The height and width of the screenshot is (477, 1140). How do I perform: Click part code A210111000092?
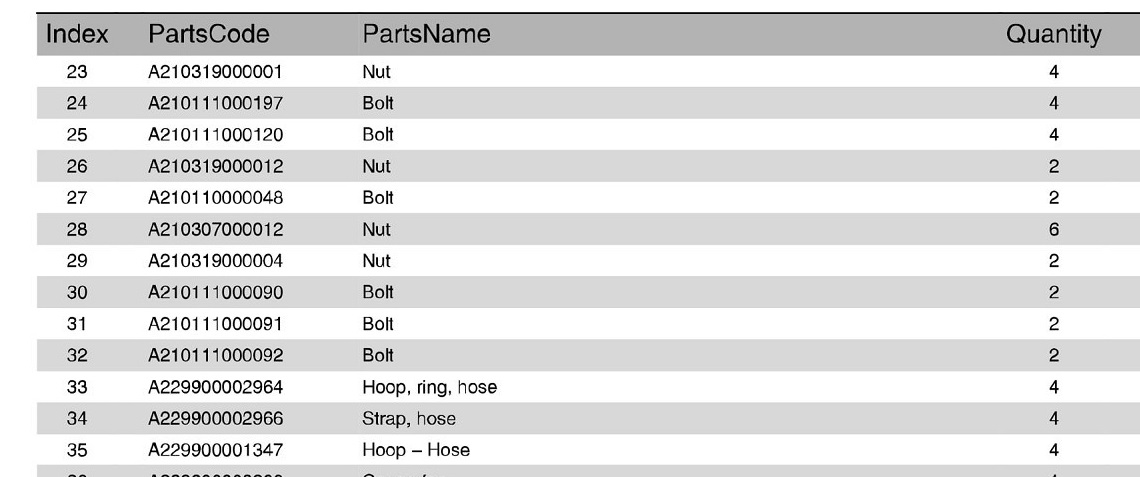(215, 356)
